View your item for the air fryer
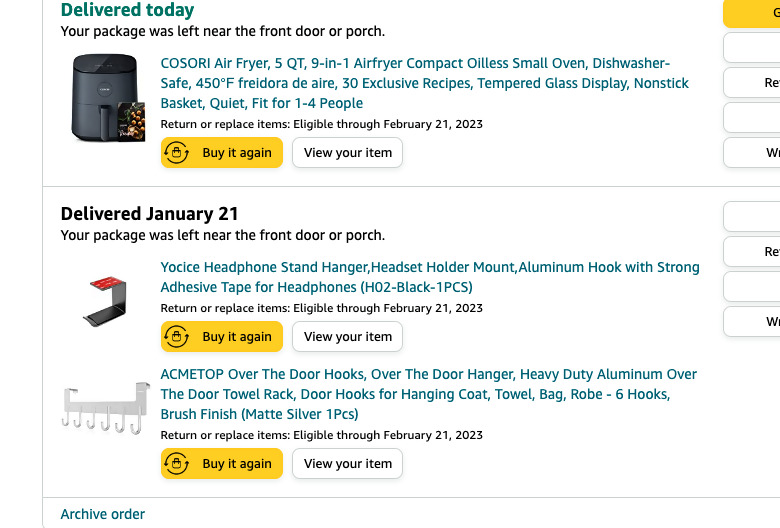 click(x=347, y=153)
